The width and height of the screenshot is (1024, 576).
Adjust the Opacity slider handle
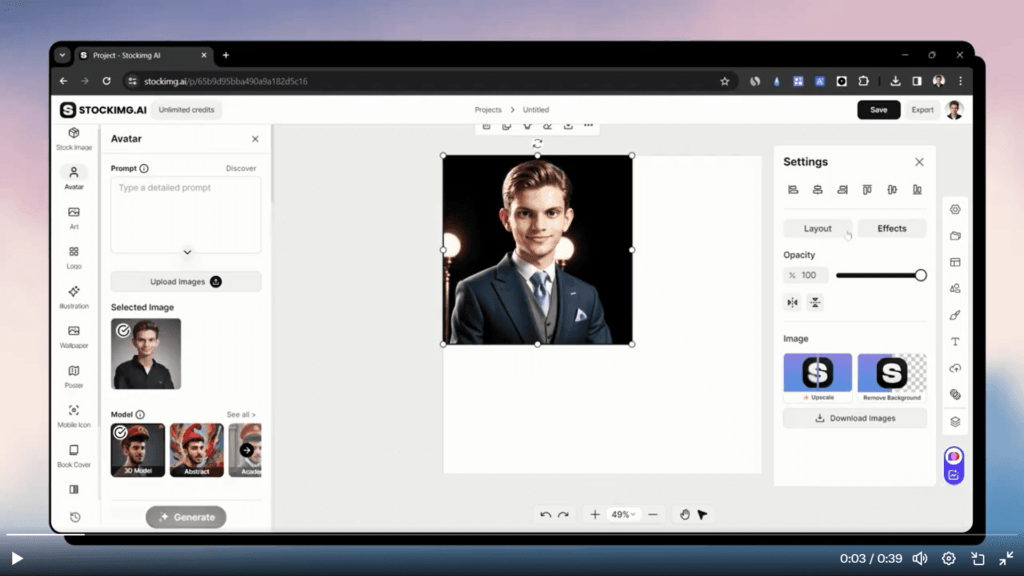920,275
